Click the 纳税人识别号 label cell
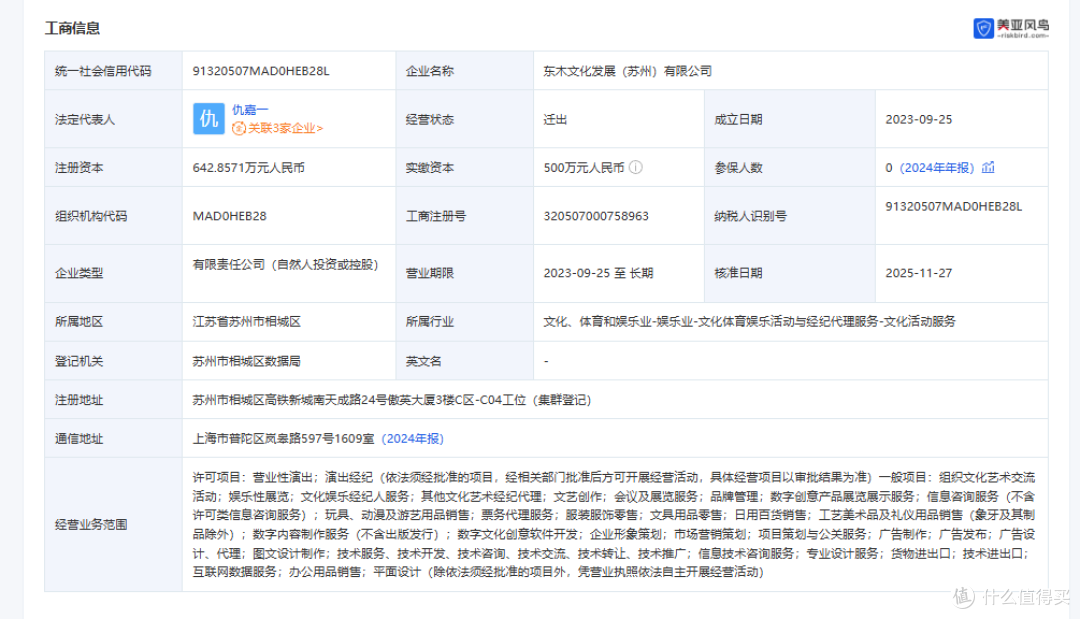The height and width of the screenshot is (619, 1080). click(x=790, y=216)
